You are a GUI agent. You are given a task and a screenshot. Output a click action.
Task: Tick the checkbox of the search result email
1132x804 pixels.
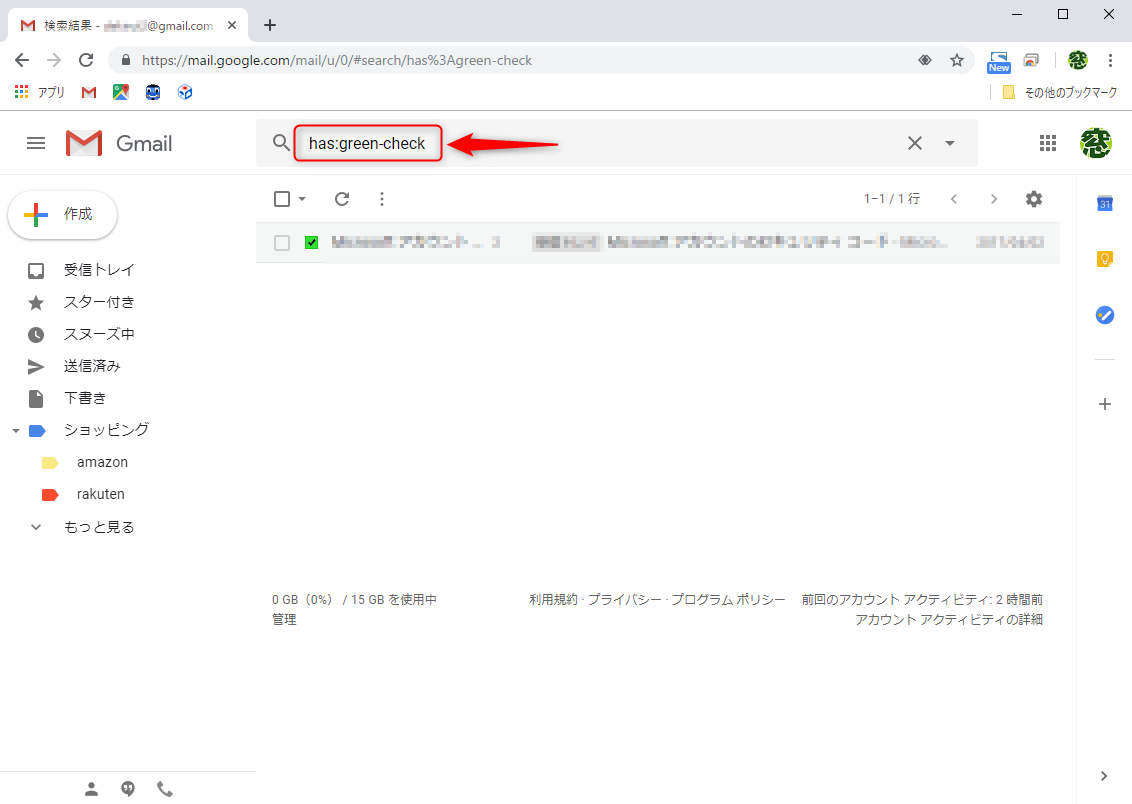point(281,242)
